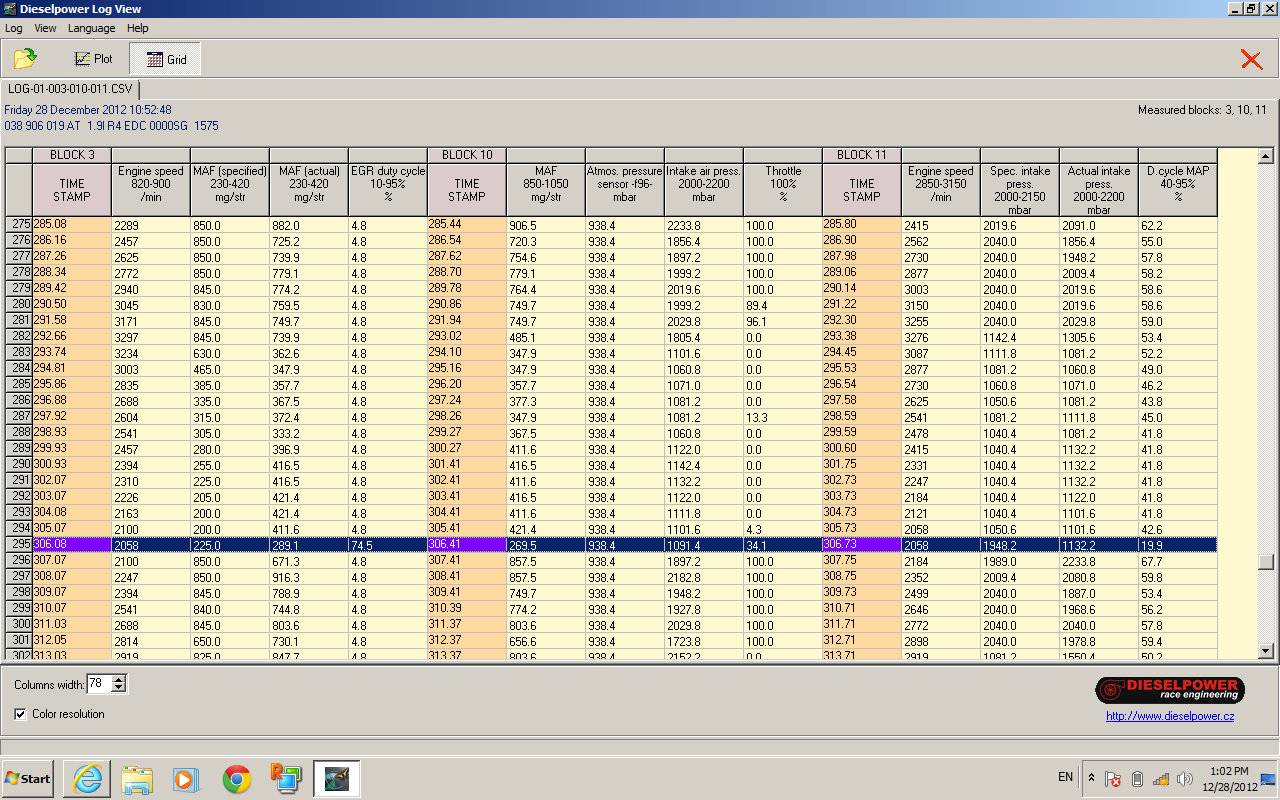Open the Language menu
Image resolution: width=1280 pixels, height=800 pixels.
point(91,28)
